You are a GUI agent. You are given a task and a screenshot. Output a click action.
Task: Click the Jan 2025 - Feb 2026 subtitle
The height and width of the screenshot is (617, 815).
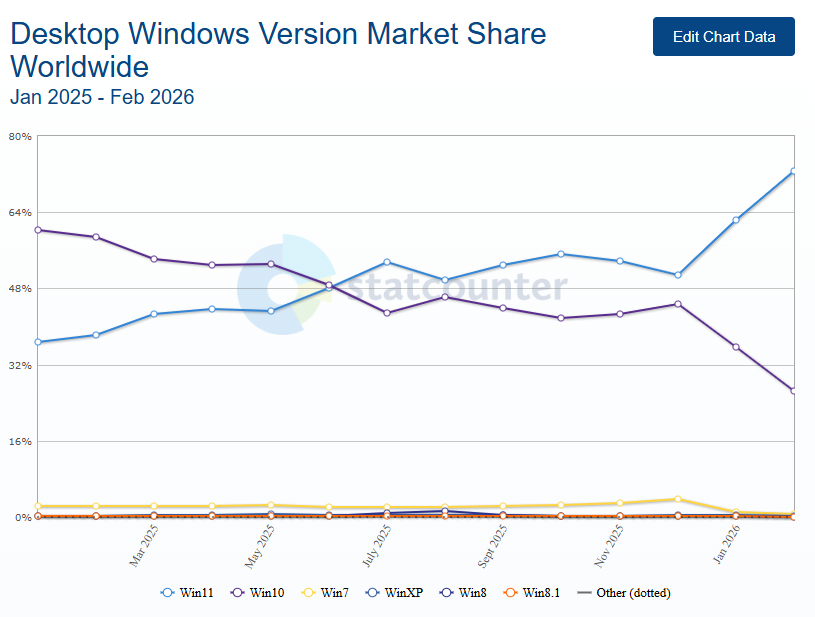pos(102,97)
